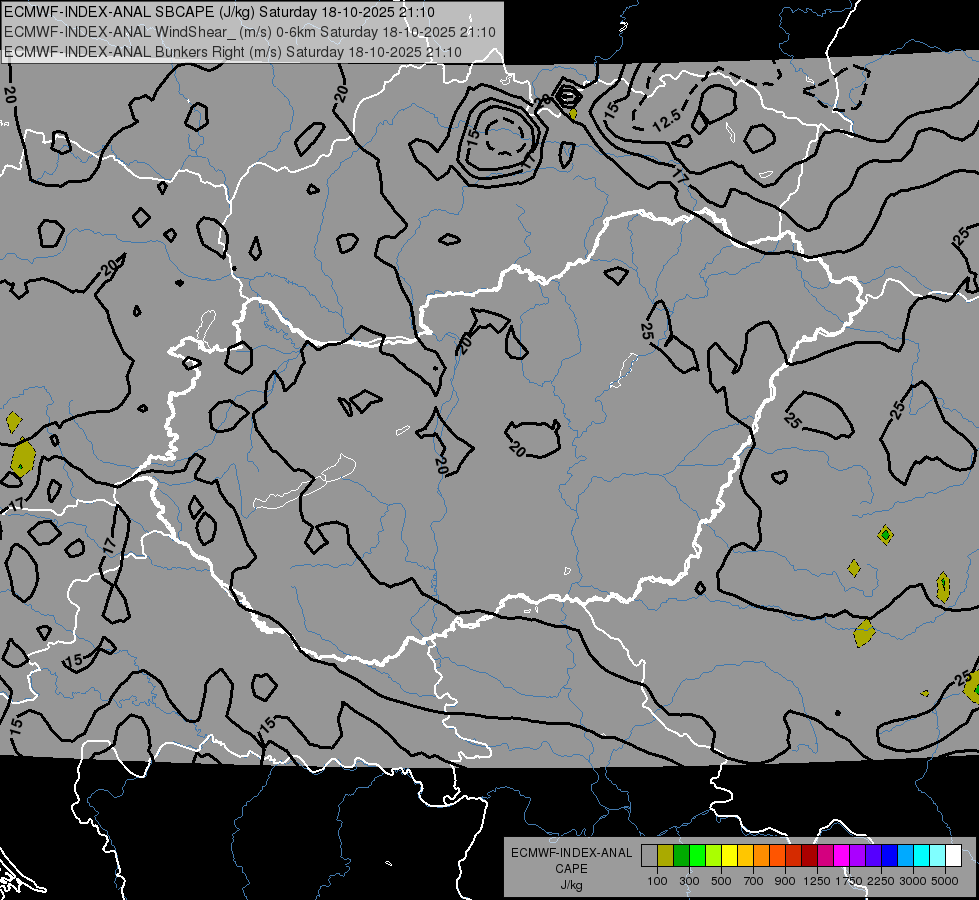Click the Bunkers Right (m/s) header line
Screen dimensions: 979x900
coord(233,52)
